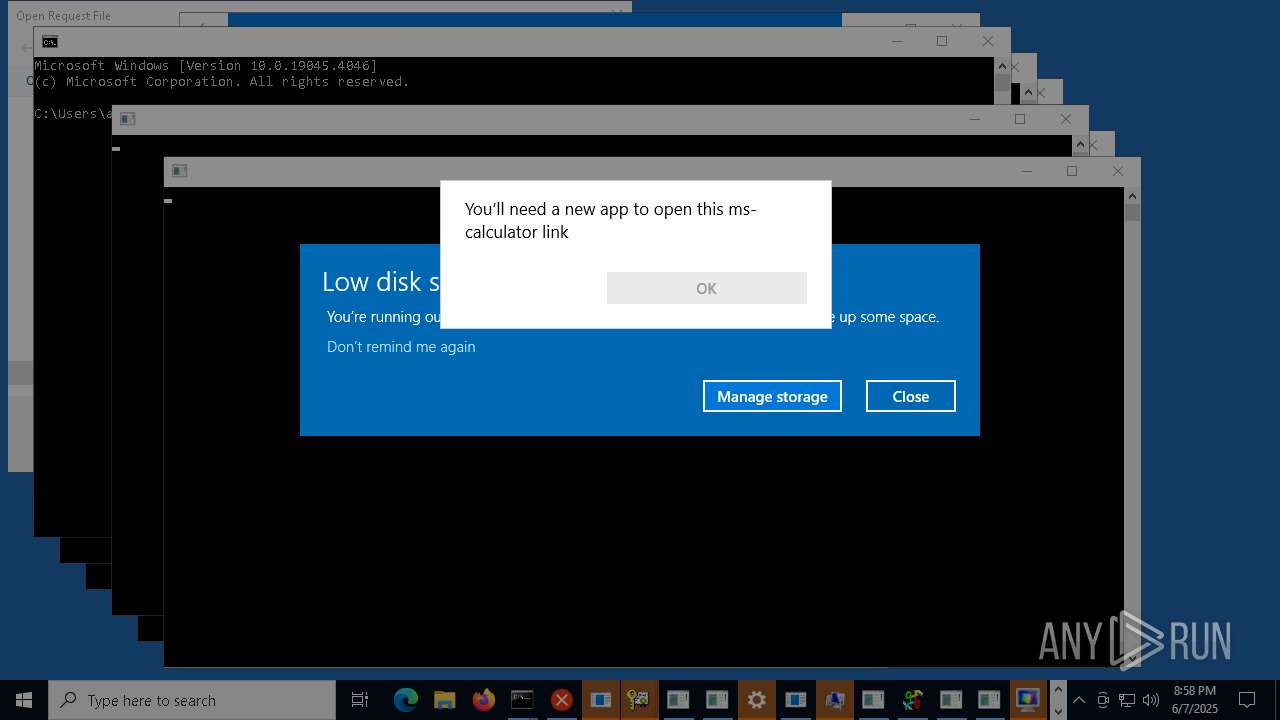Open the keys icon app on the taskbar

(639, 700)
